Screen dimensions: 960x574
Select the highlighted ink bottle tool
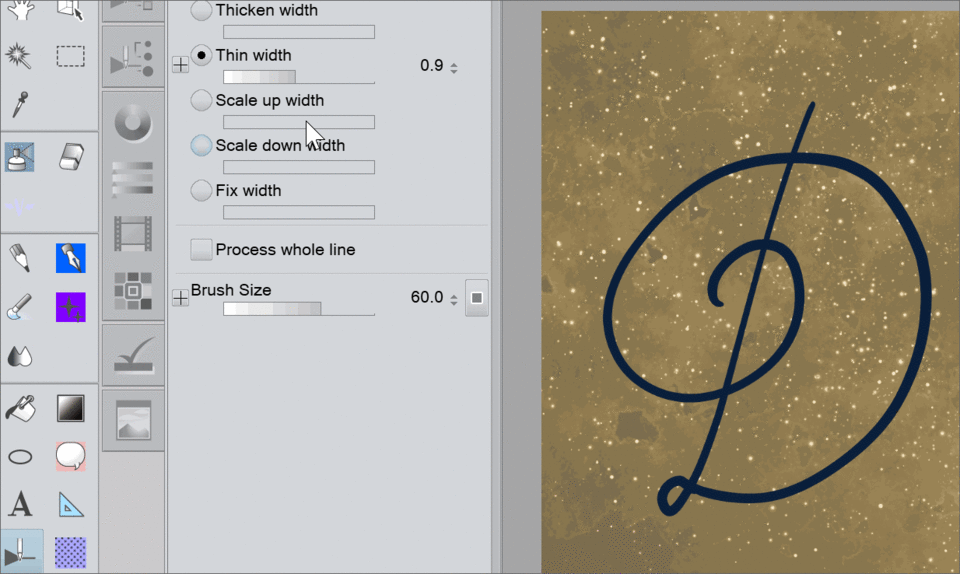[x=20, y=157]
